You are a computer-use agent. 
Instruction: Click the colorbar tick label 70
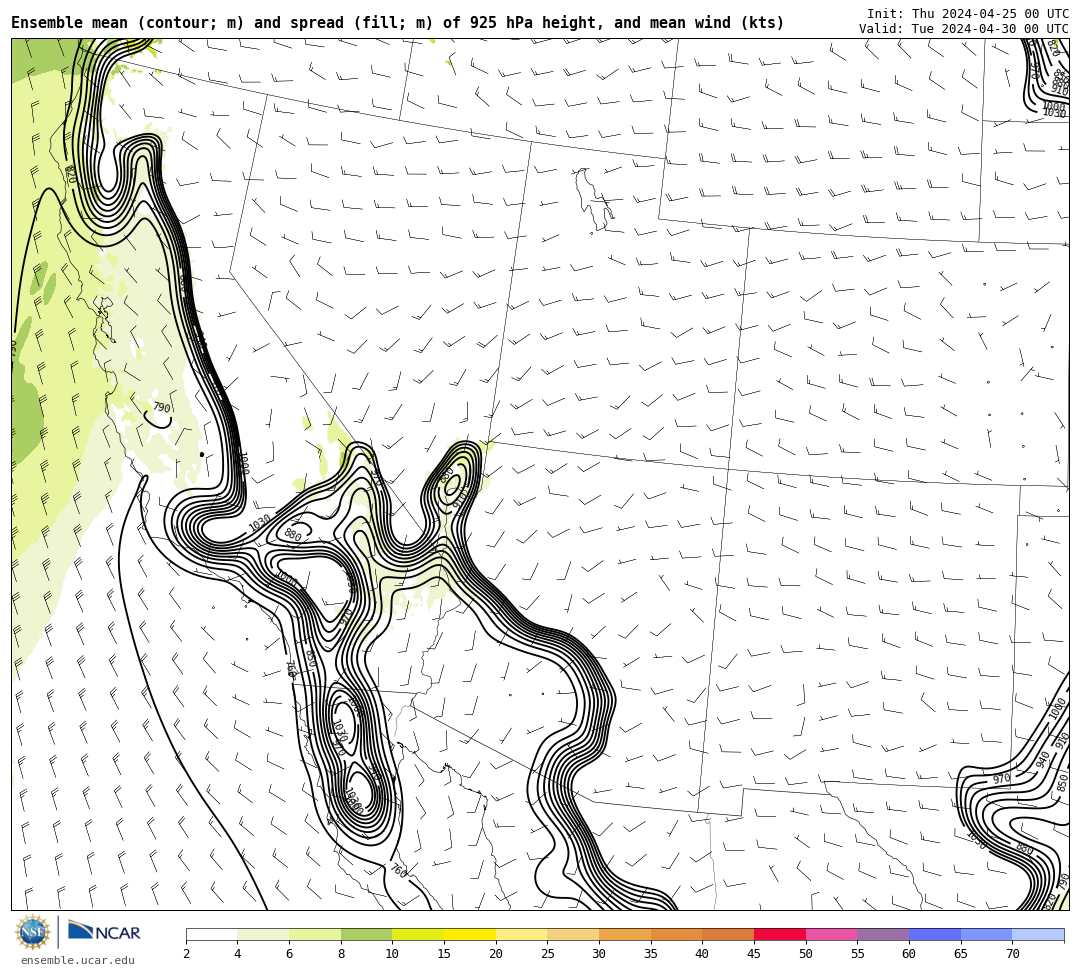(x=1012, y=954)
